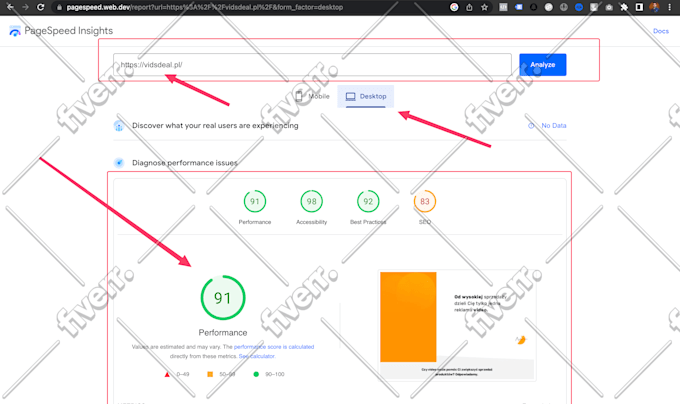Open the Chrome profile avatar
The height and width of the screenshot is (404, 680).
pos(654,7)
